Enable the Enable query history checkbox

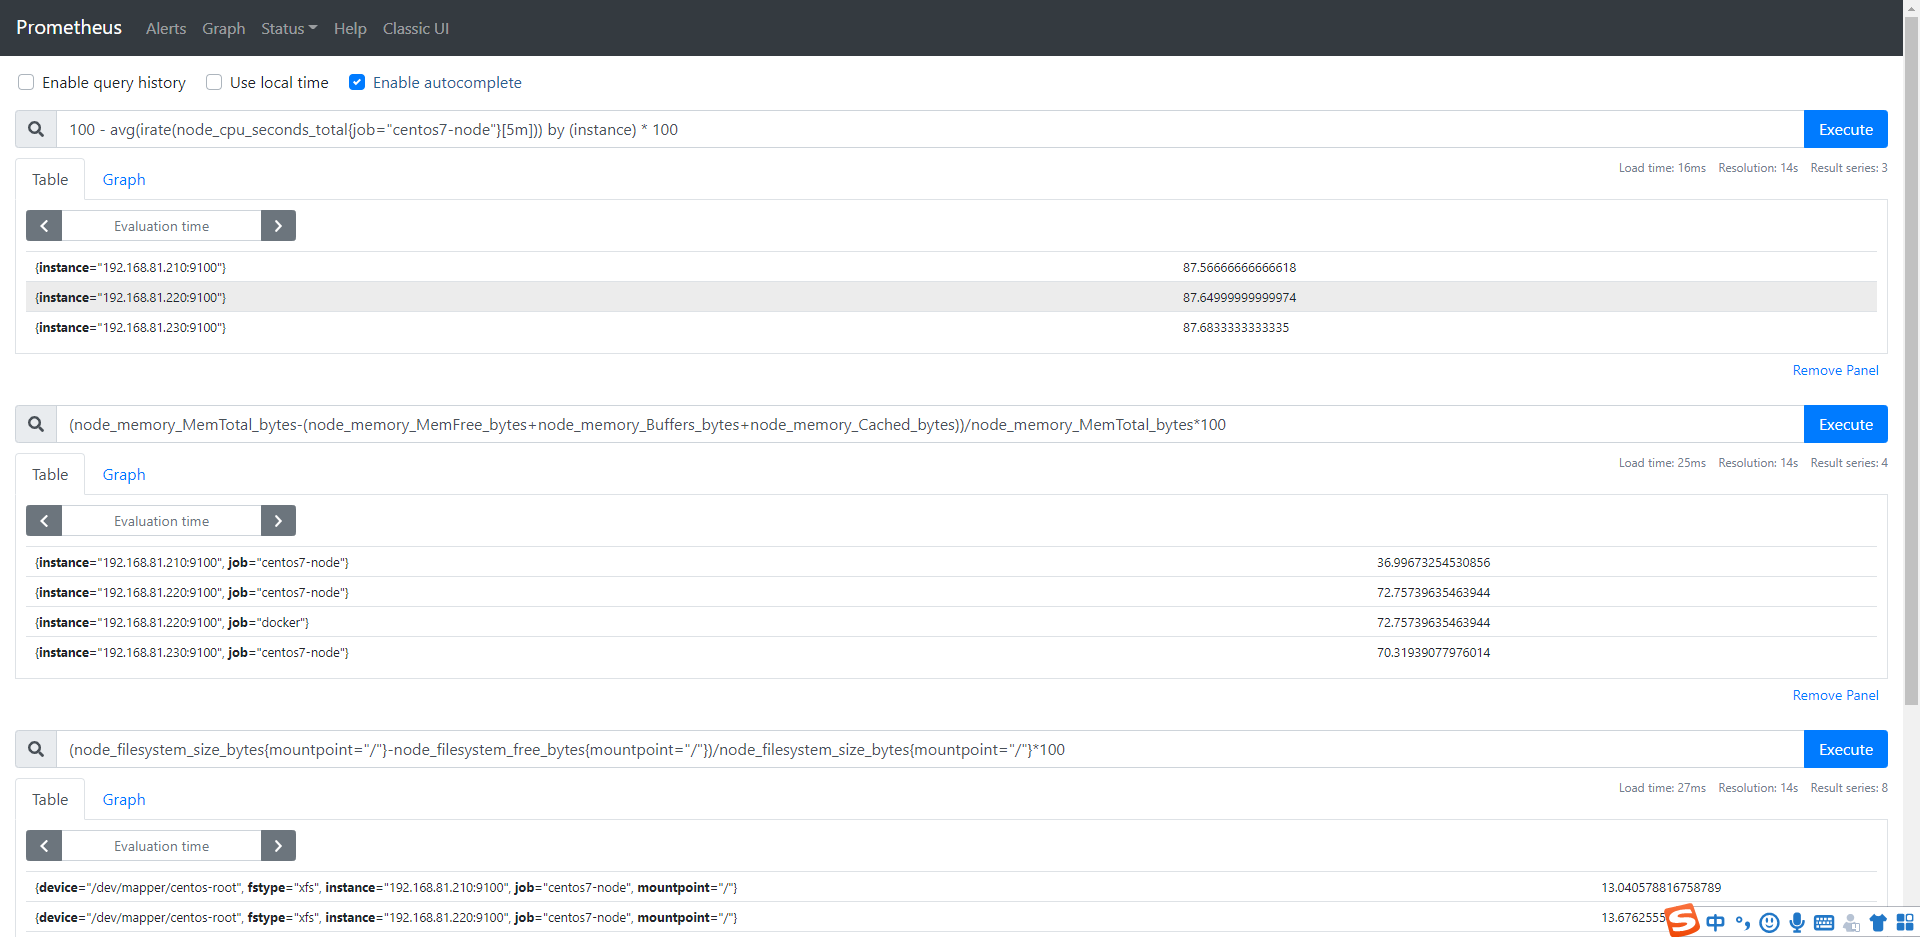[x=25, y=82]
